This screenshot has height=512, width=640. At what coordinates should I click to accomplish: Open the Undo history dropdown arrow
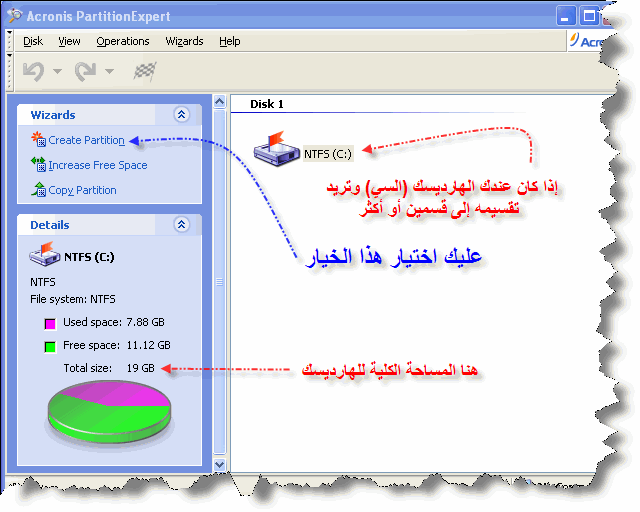(x=58, y=71)
